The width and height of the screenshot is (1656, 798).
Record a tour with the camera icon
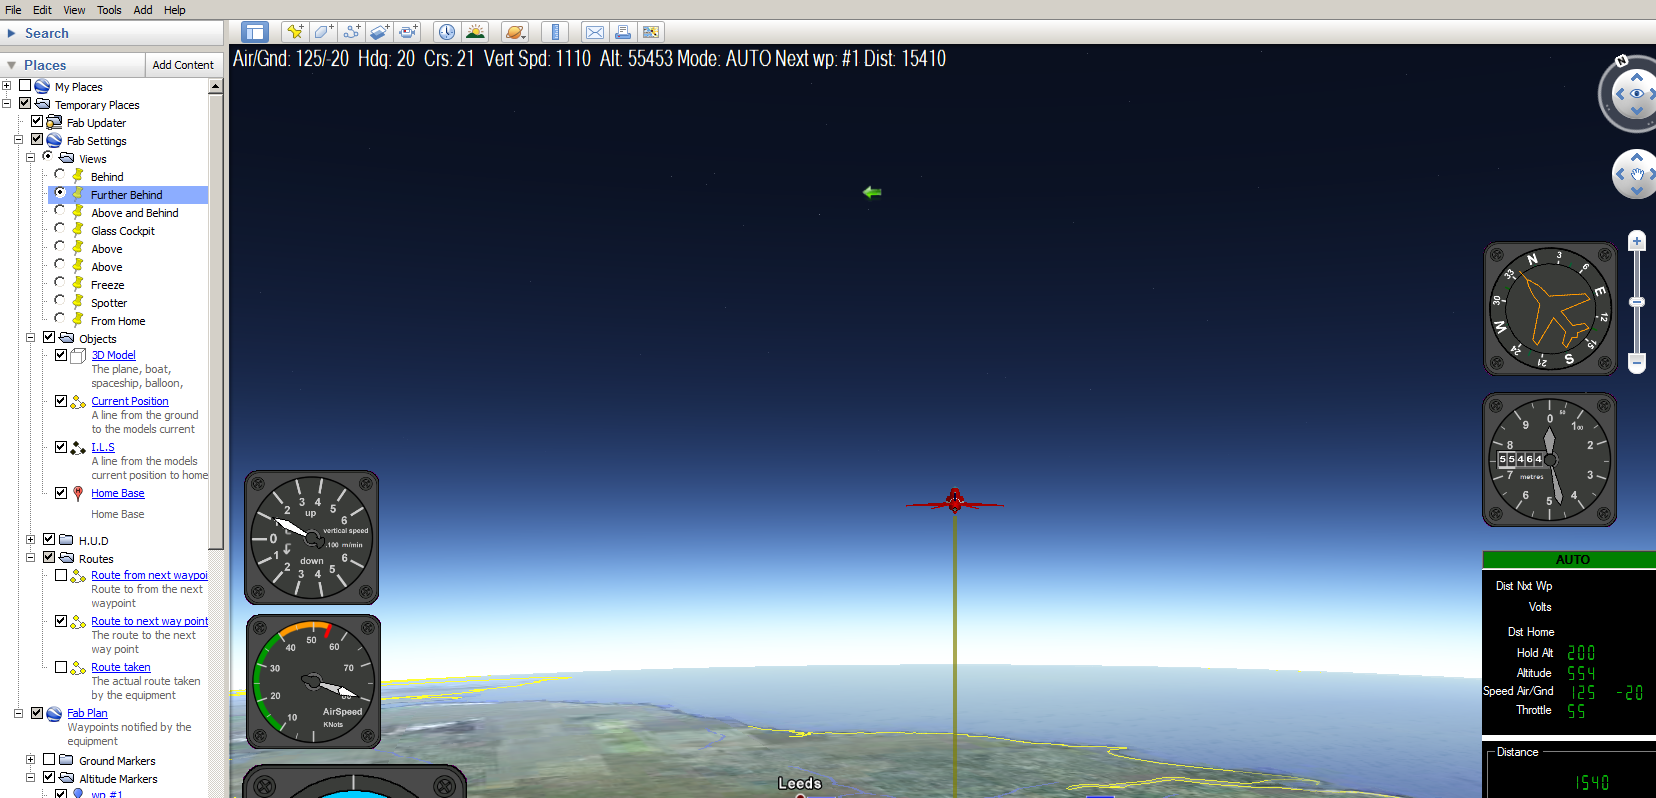(x=408, y=32)
